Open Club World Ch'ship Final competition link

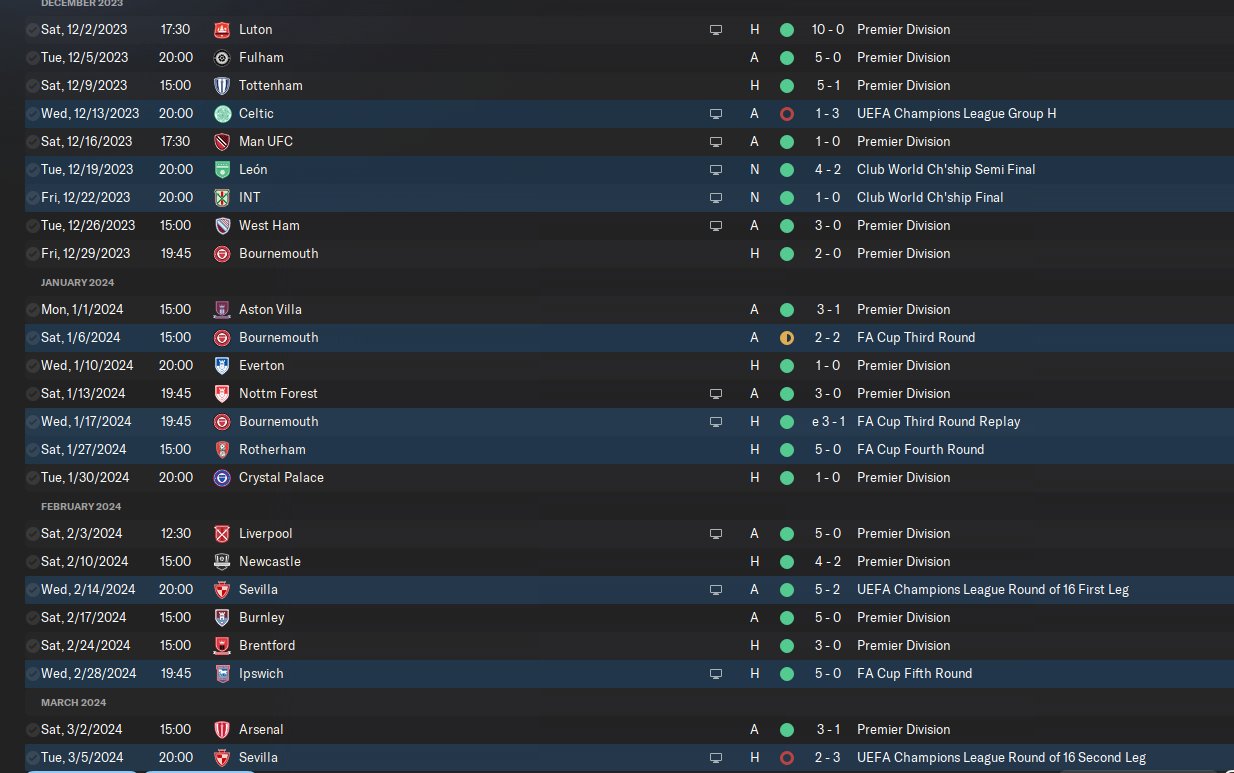pyautogui.click(x=930, y=198)
